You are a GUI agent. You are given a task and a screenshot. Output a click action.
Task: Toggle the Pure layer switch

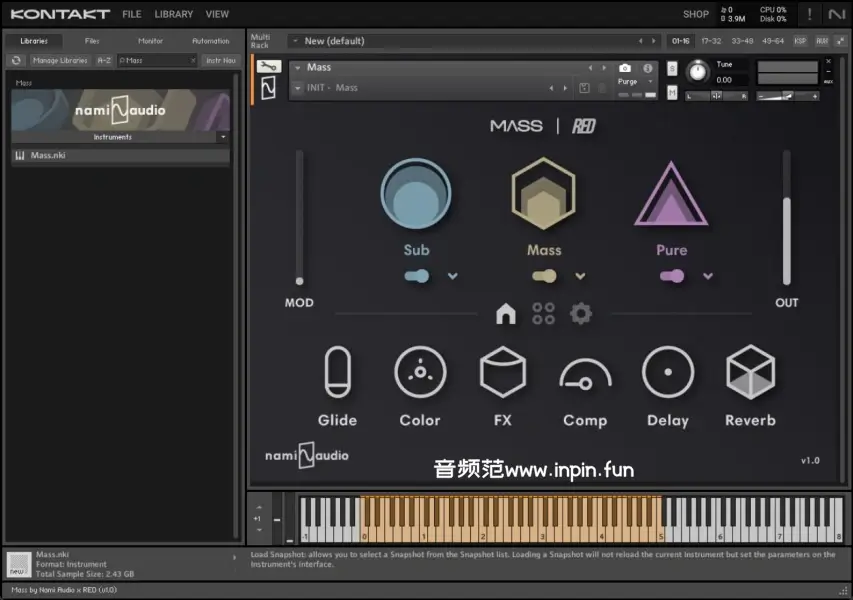pos(672,276)
